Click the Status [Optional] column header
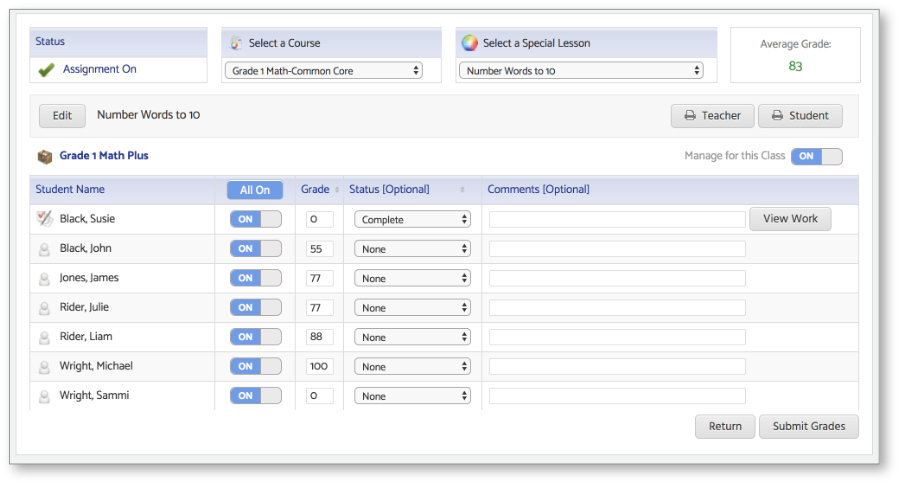Screen dimensions: 900x484 [x=389, y=189]
